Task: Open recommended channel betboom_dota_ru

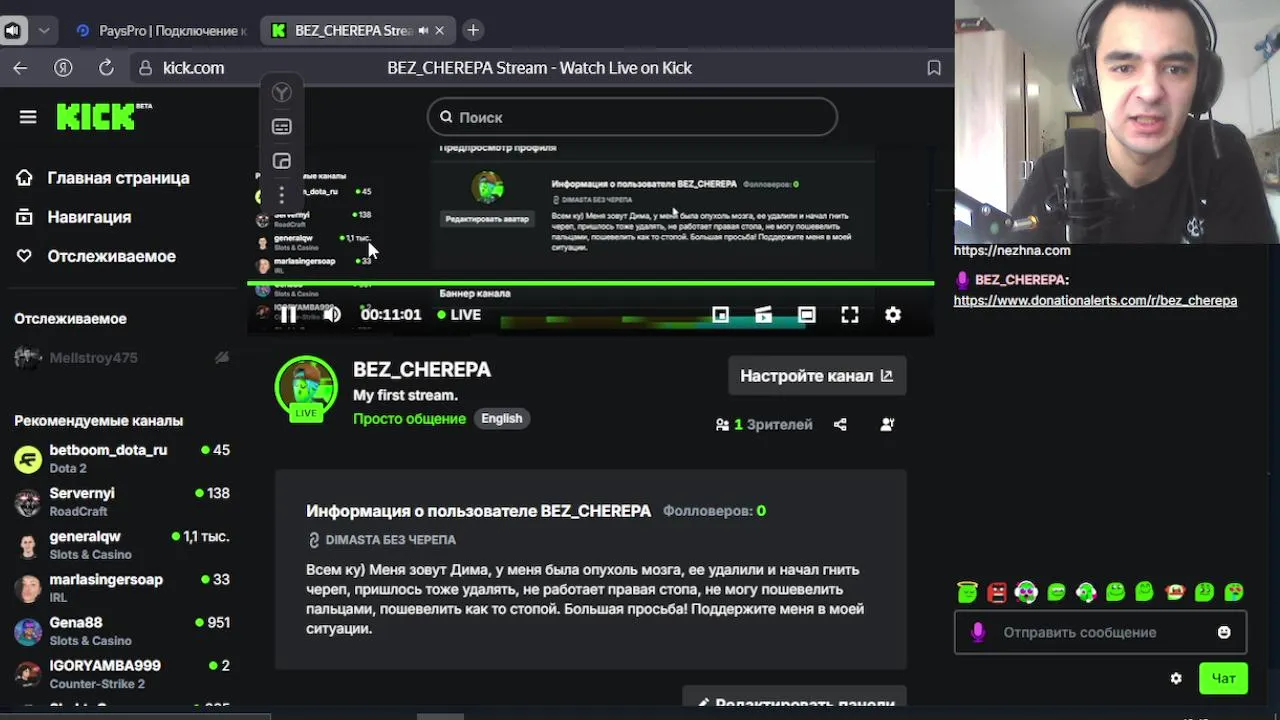Action: click(122, 459)
